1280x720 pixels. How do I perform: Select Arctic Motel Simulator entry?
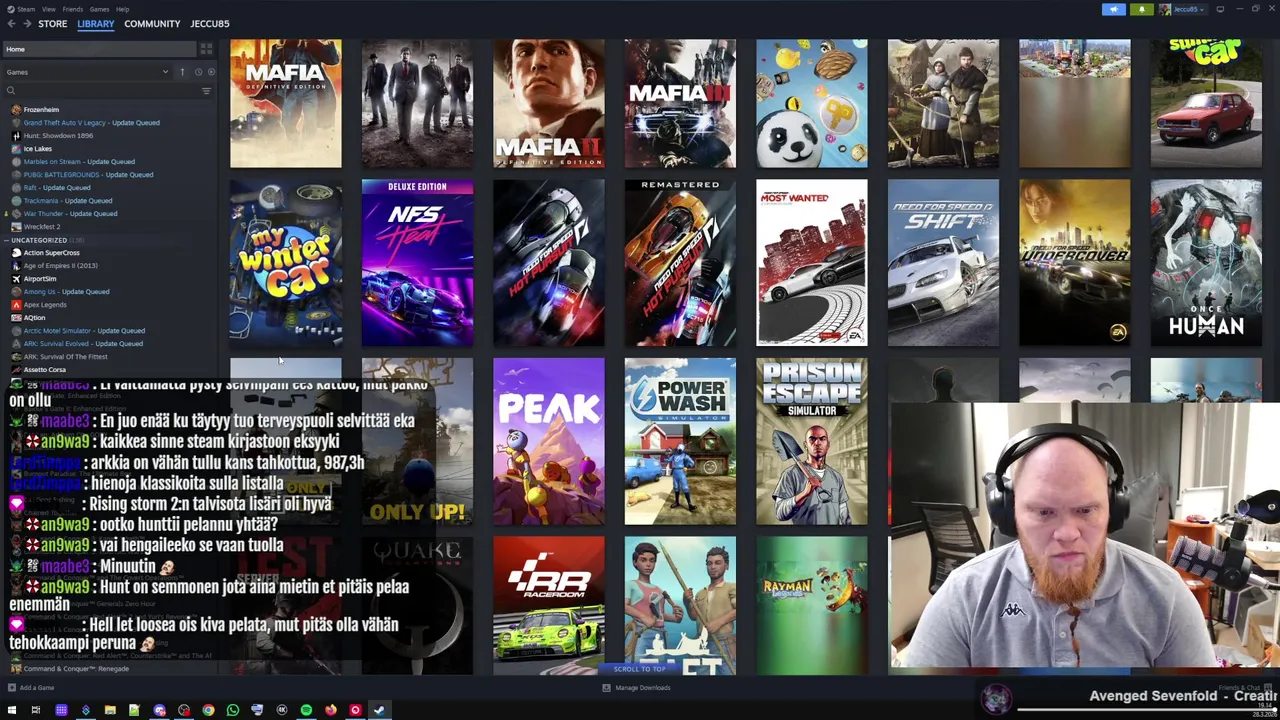[x=84, y=331]
